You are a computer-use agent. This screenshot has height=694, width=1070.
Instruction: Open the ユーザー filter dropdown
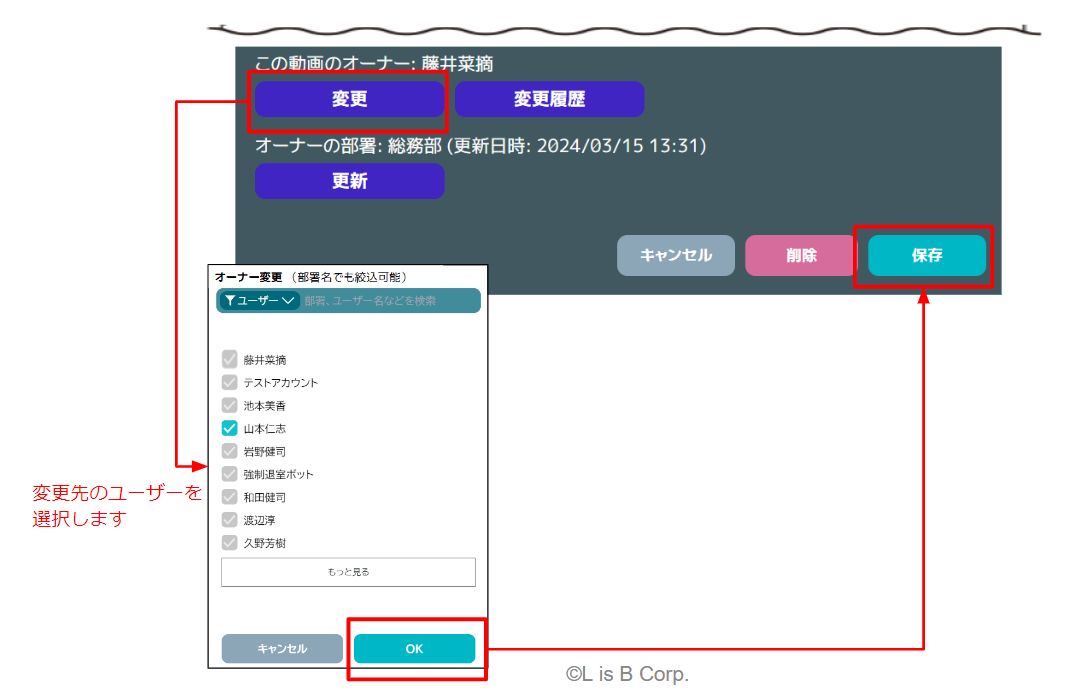[x=259, y=301]
